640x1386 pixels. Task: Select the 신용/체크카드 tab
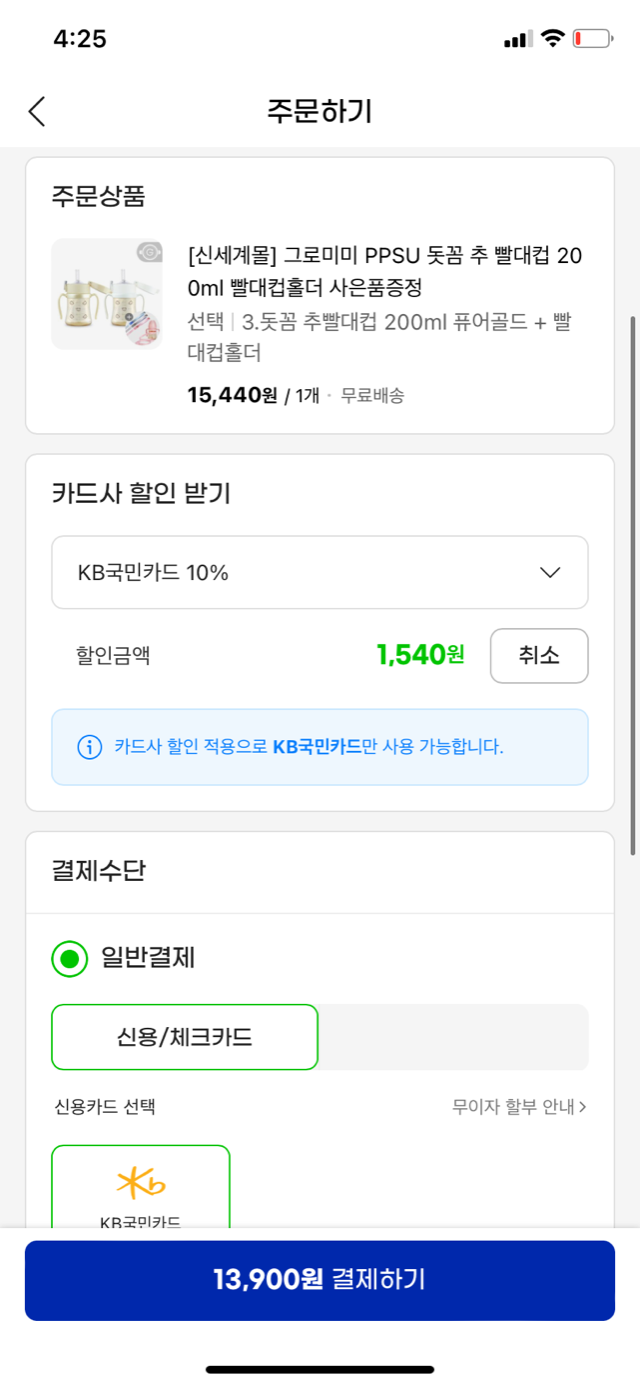[185, 1038]
